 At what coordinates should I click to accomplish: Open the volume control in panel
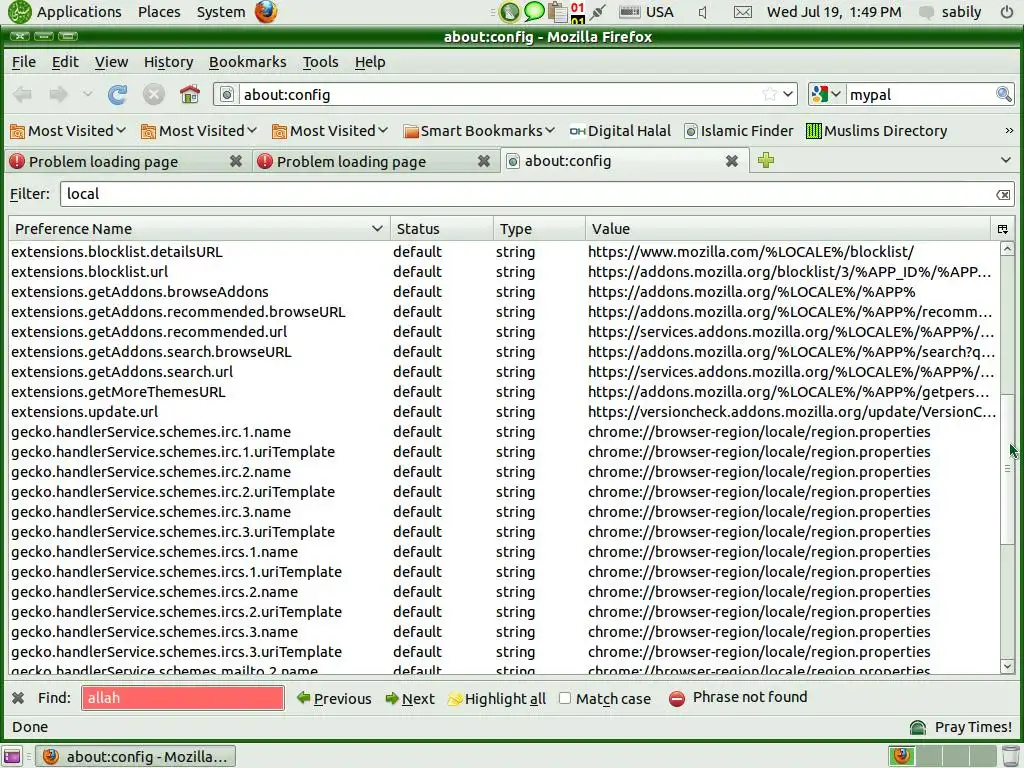[x=703, y=12]
